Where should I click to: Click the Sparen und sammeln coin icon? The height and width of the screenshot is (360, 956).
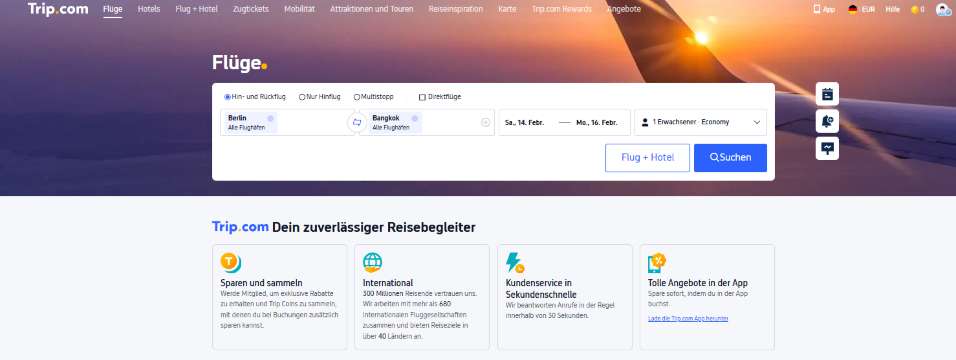click(230, 262)
